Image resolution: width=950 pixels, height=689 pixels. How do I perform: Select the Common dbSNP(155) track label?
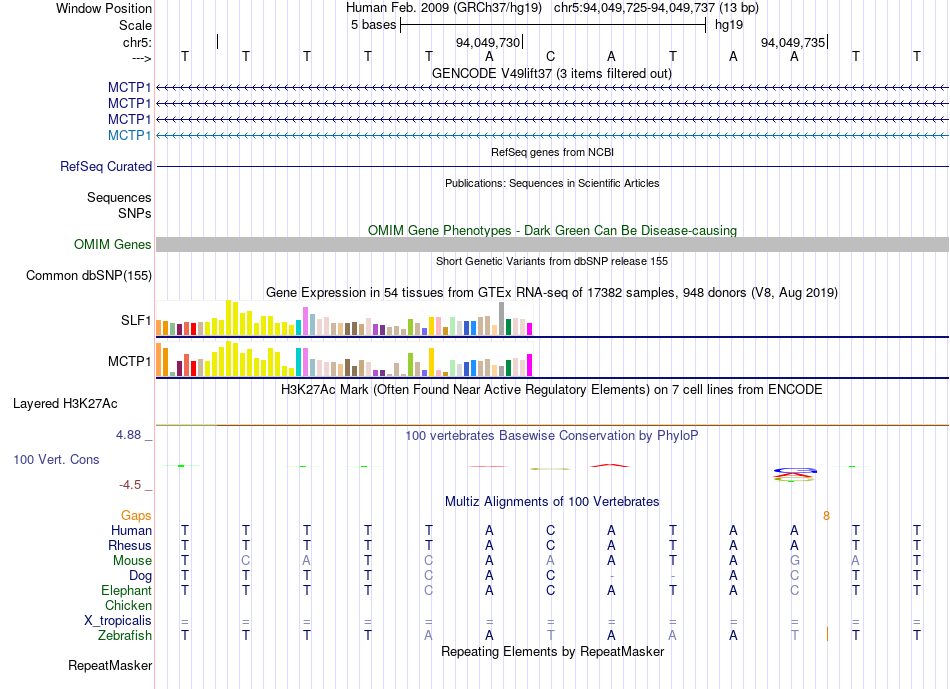tap(89, 275)
